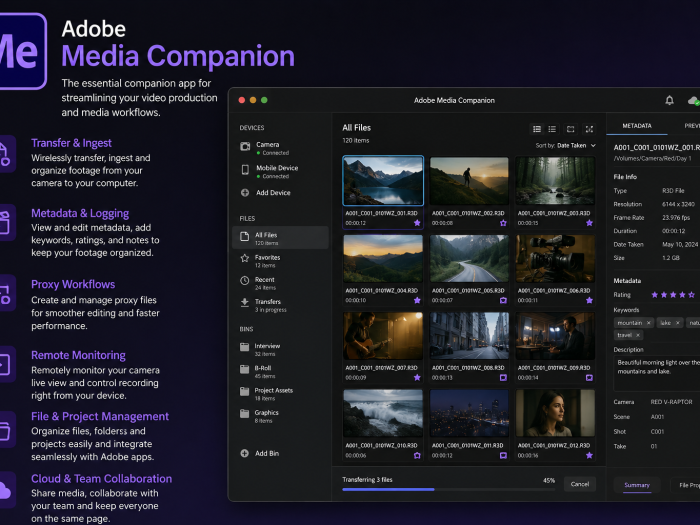Click the cloud sync status icon

tap(693, 101)
